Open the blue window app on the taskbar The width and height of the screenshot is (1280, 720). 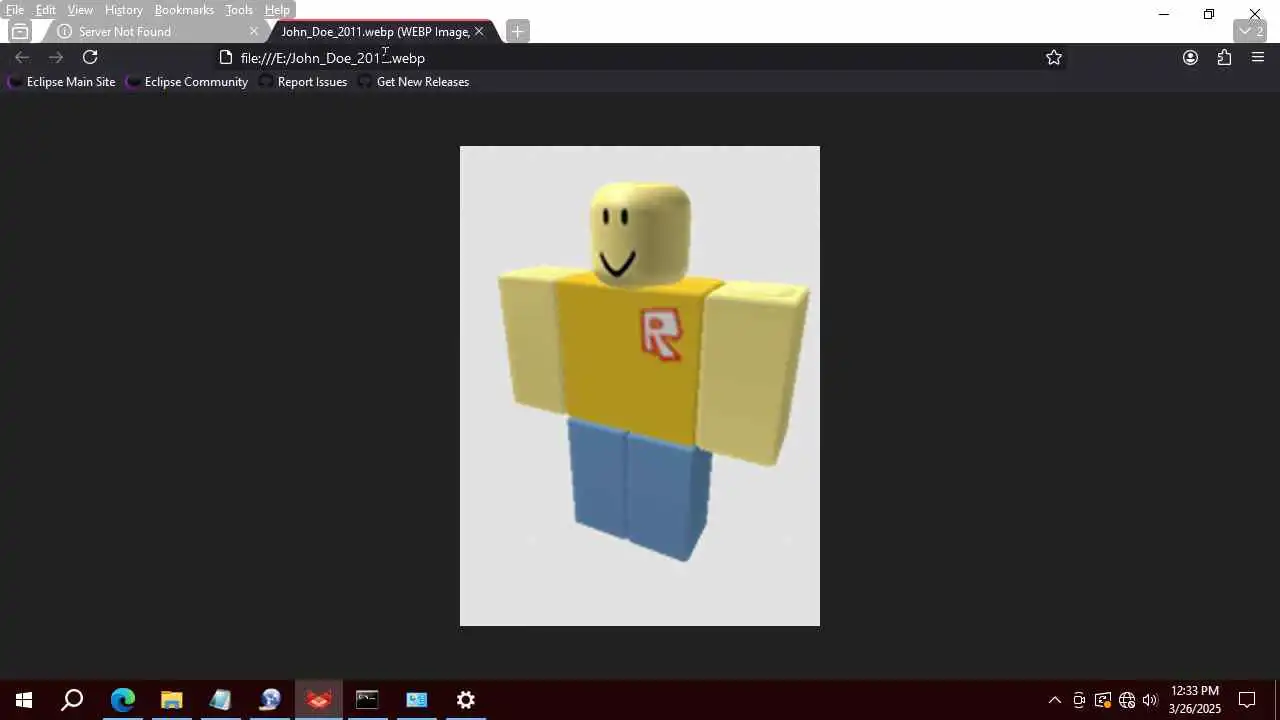coord(416,700)
